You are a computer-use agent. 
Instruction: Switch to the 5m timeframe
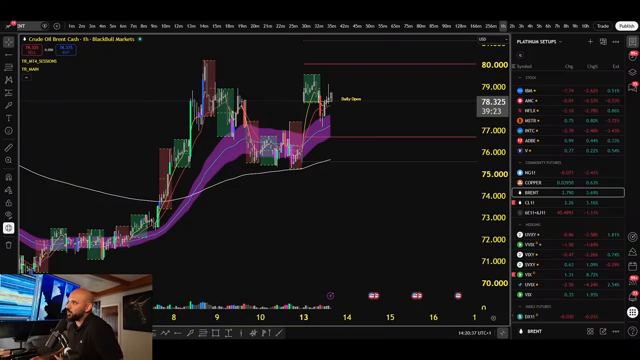(113, 26)
